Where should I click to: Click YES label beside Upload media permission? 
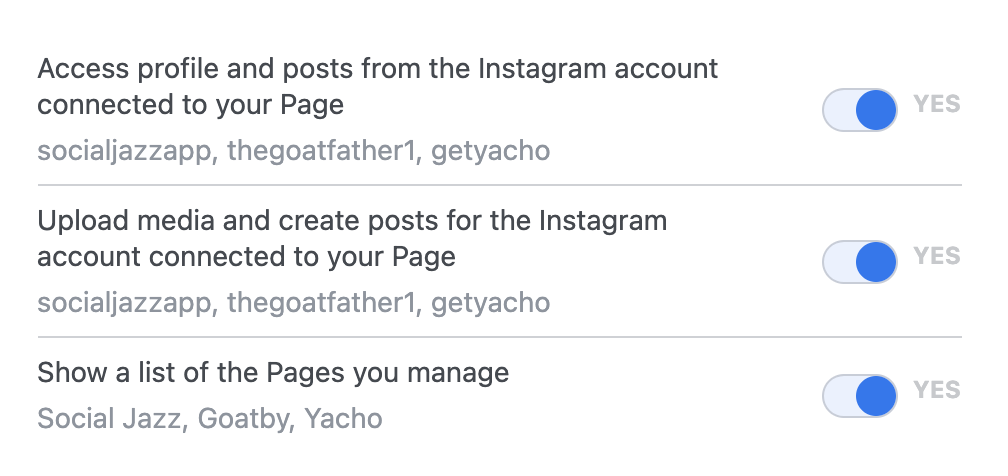pyautogui.click(x=937, y=257)
